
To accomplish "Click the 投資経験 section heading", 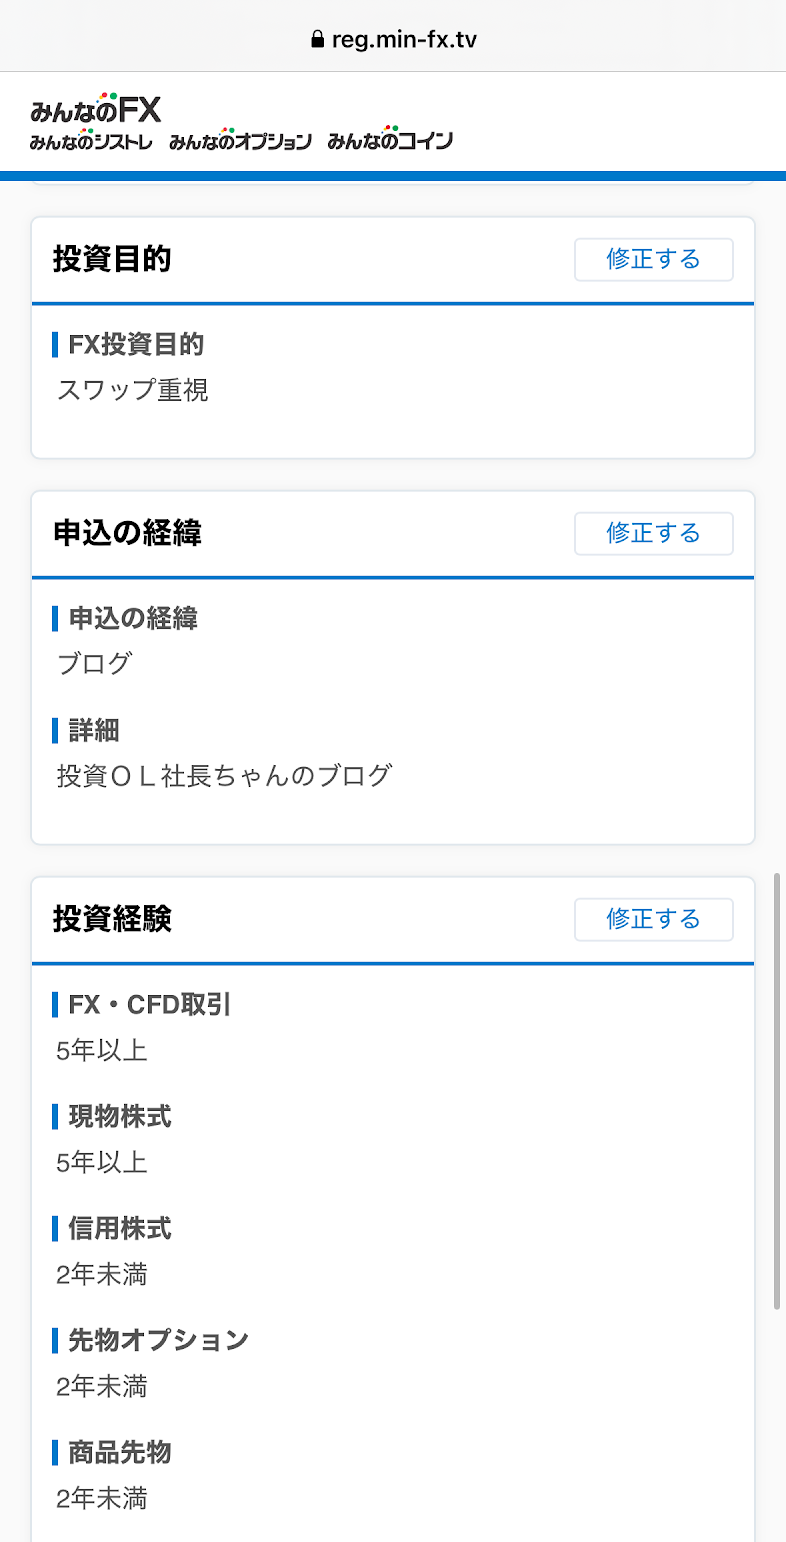I will pyautogui.click(x=112, y=919).
